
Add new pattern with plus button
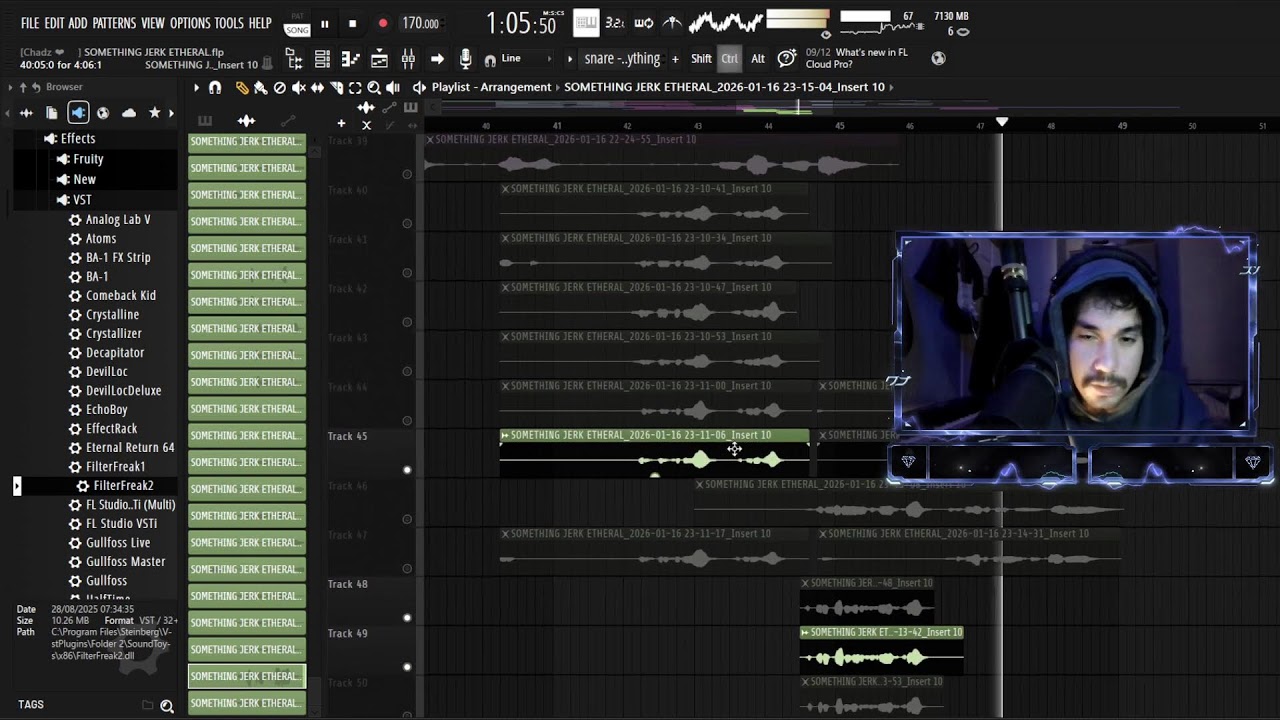(x=675, y=59)
